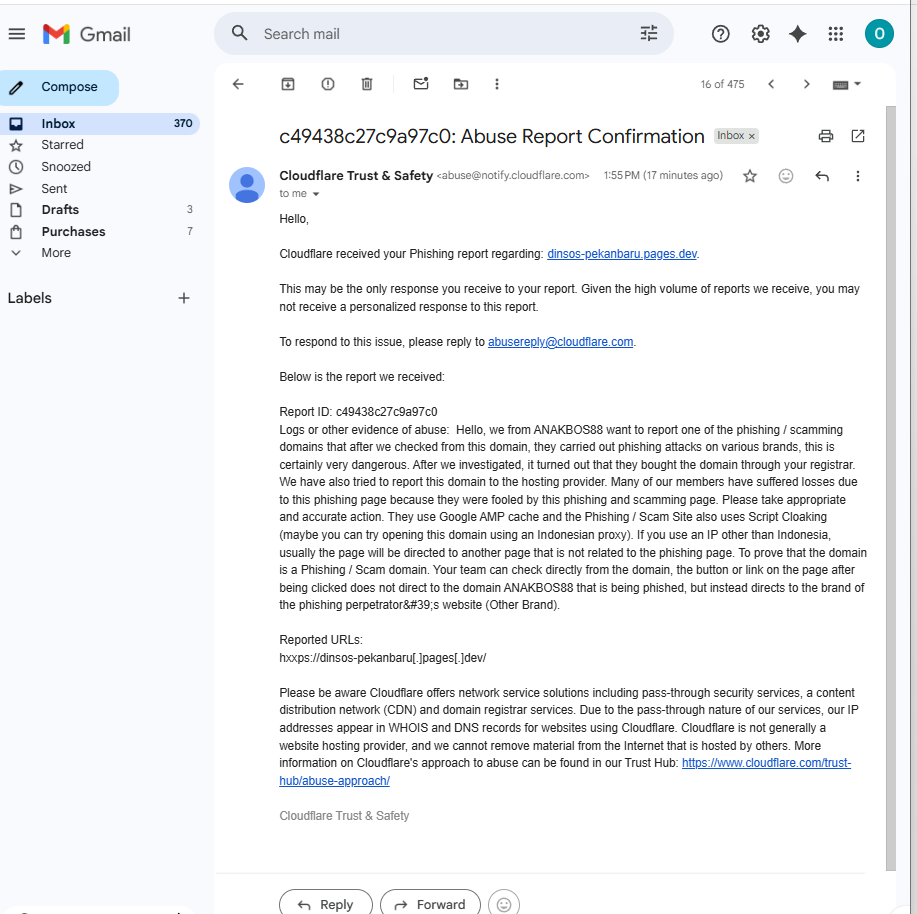Click the '16 of 475' counter
The height and width of the screenshot is (914, 917).
[722, 84]
